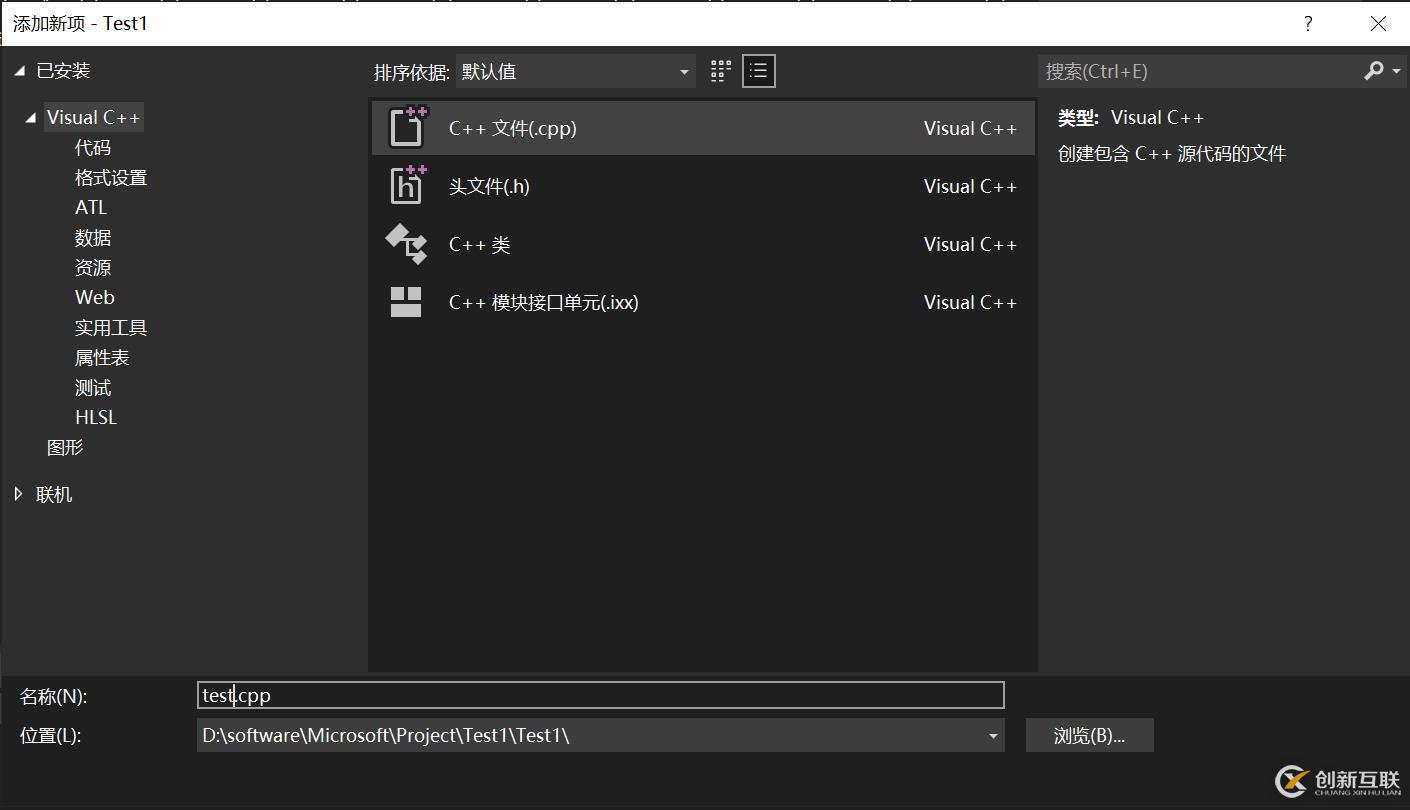Collapse the 已安装 tree node
This screenshot has height=810, width=1410.
pyautogui.click(x=20, y=71)
